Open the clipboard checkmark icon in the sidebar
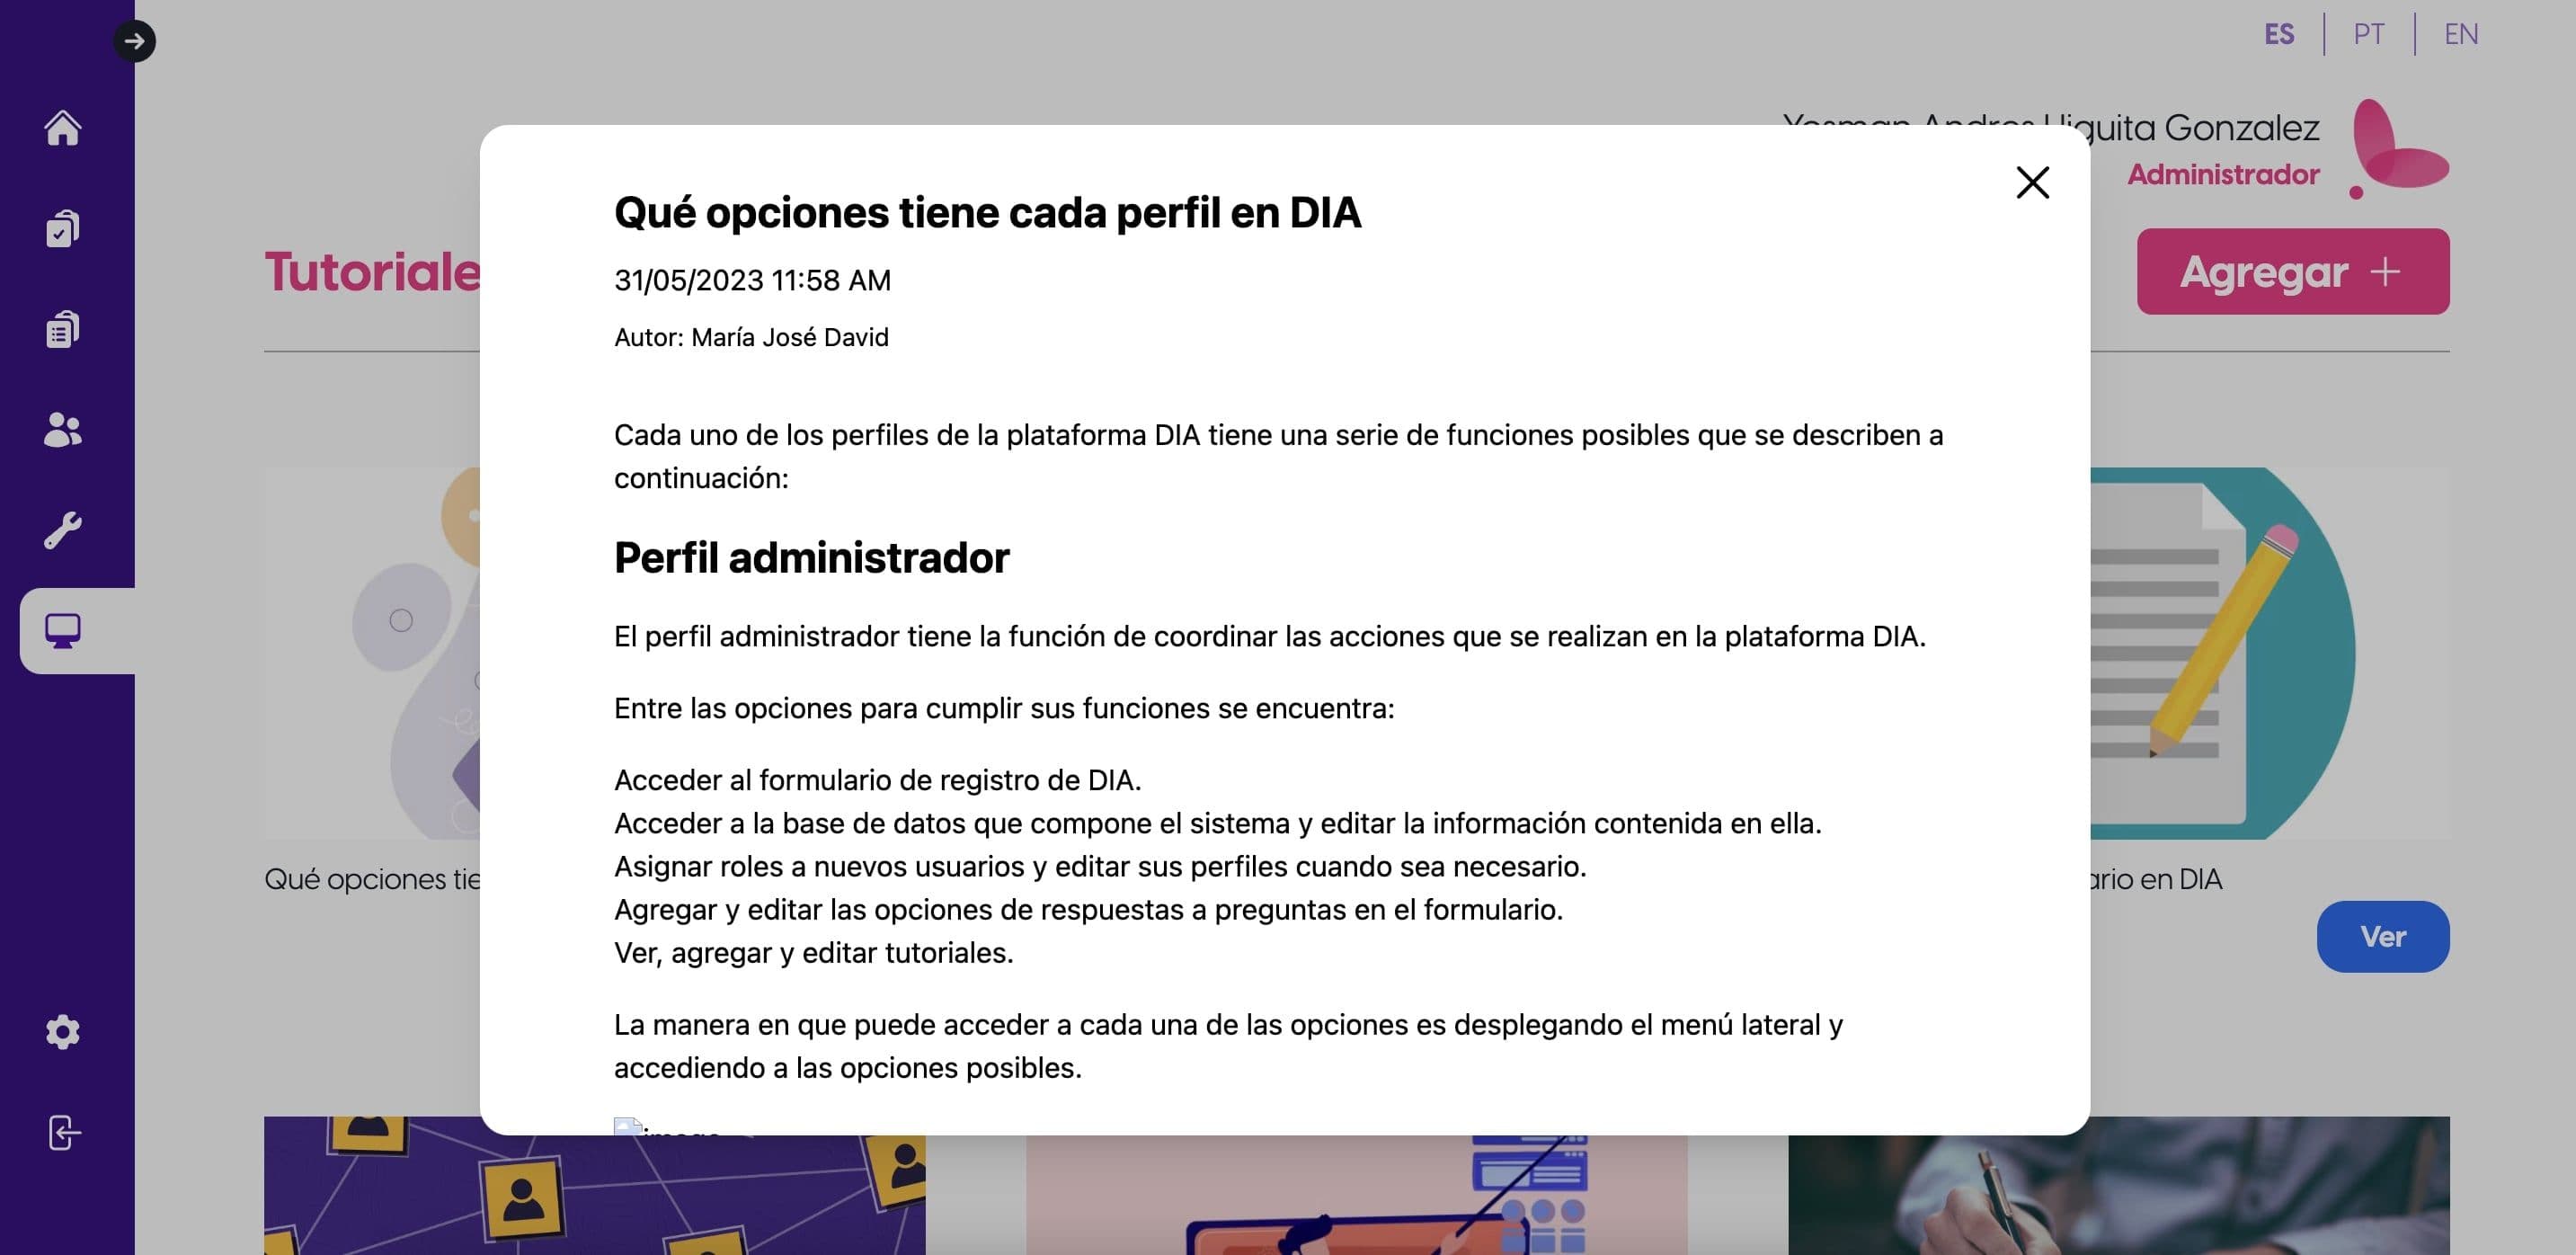2576x1255 pixels. pos(62,228)
